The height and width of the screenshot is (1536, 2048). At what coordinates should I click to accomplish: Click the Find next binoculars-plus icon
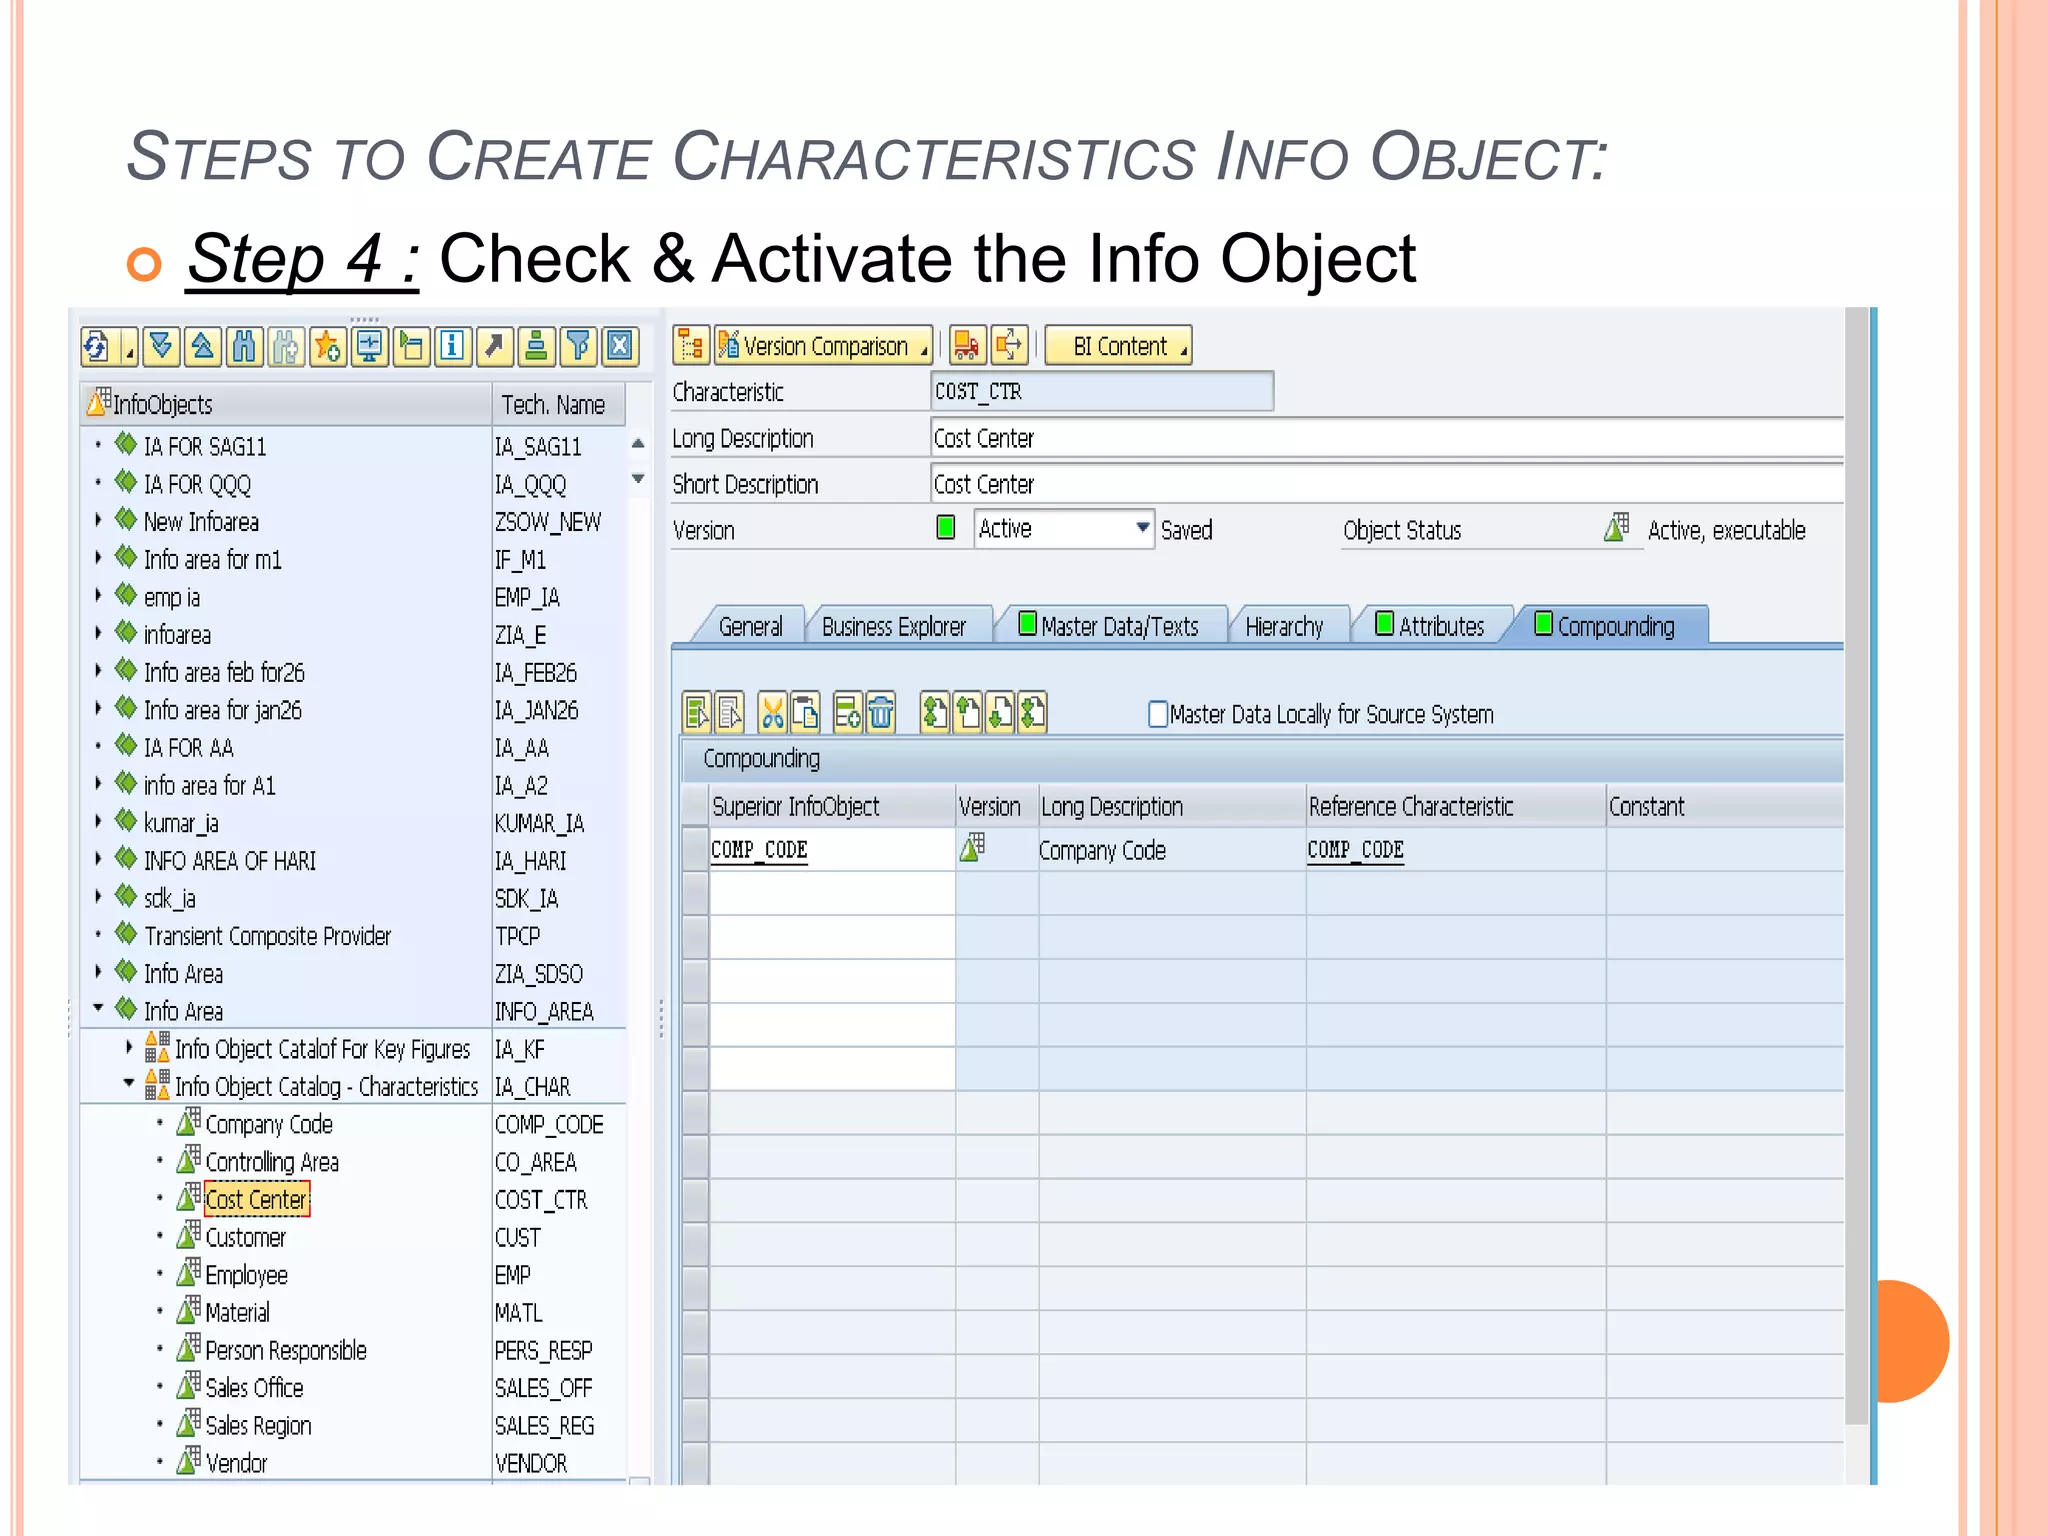[286, 347]
